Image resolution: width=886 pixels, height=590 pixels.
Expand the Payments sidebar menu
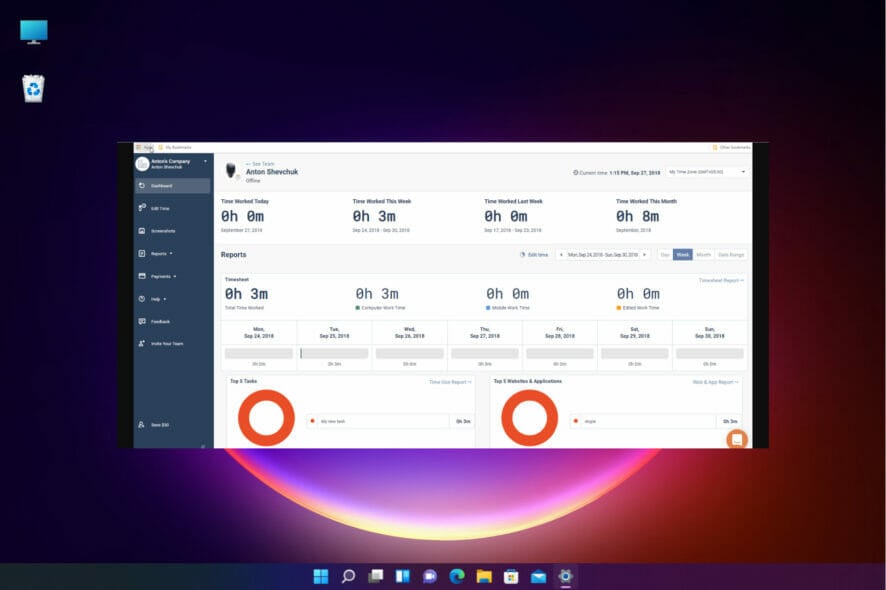164,276
